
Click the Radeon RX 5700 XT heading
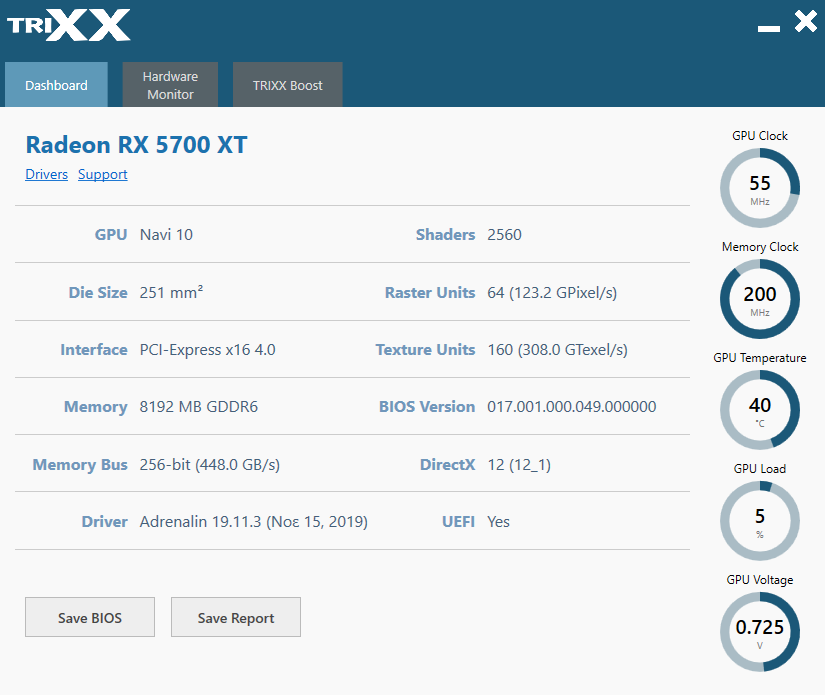pyautogui.click(x=136, y=145)
